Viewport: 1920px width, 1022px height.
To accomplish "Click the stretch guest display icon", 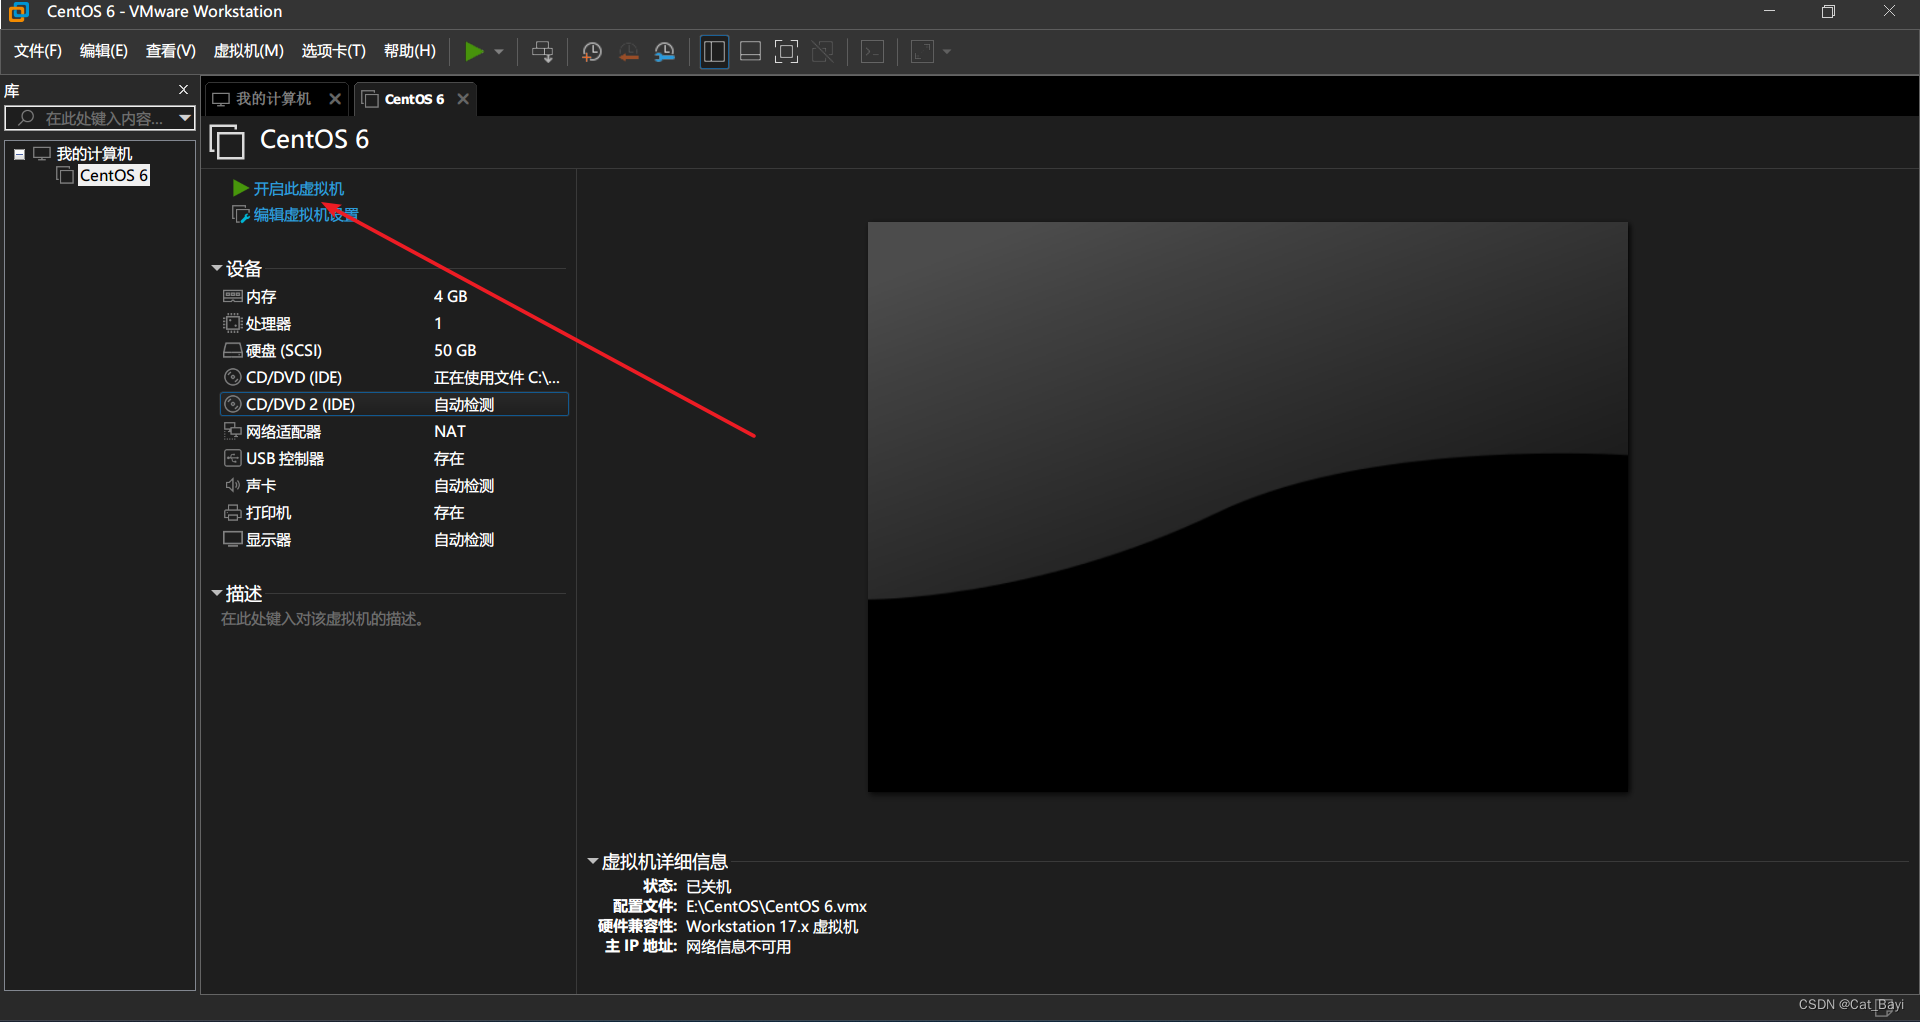I will point(923,52).
